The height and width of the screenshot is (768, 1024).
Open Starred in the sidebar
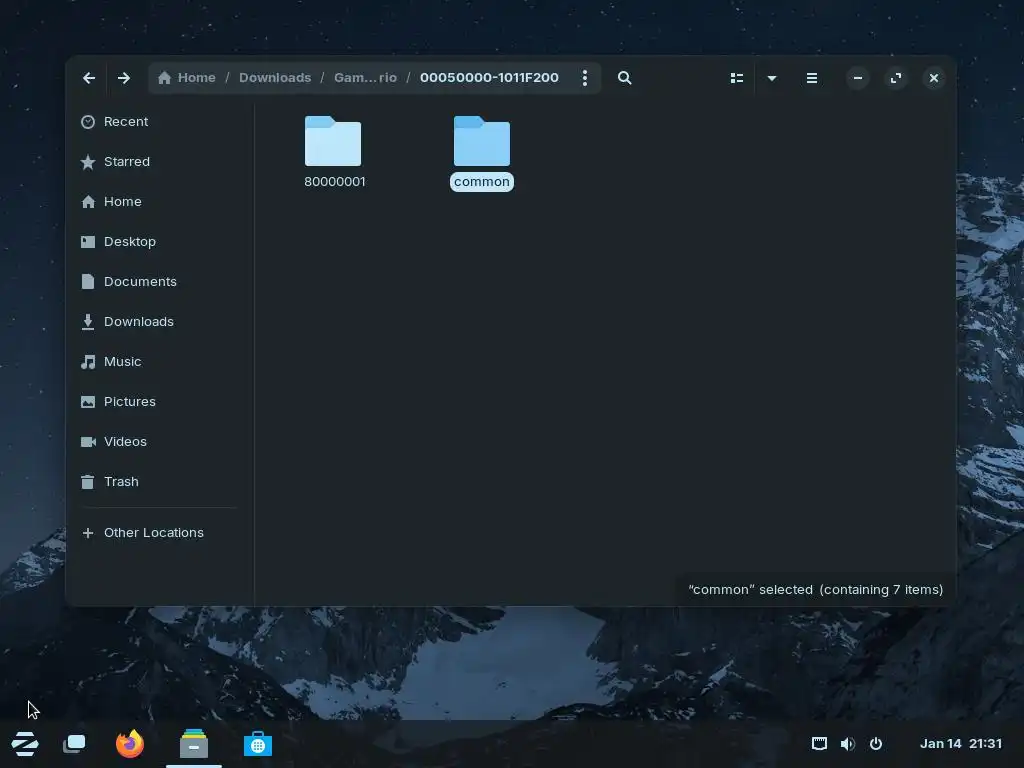pos(159,161)
